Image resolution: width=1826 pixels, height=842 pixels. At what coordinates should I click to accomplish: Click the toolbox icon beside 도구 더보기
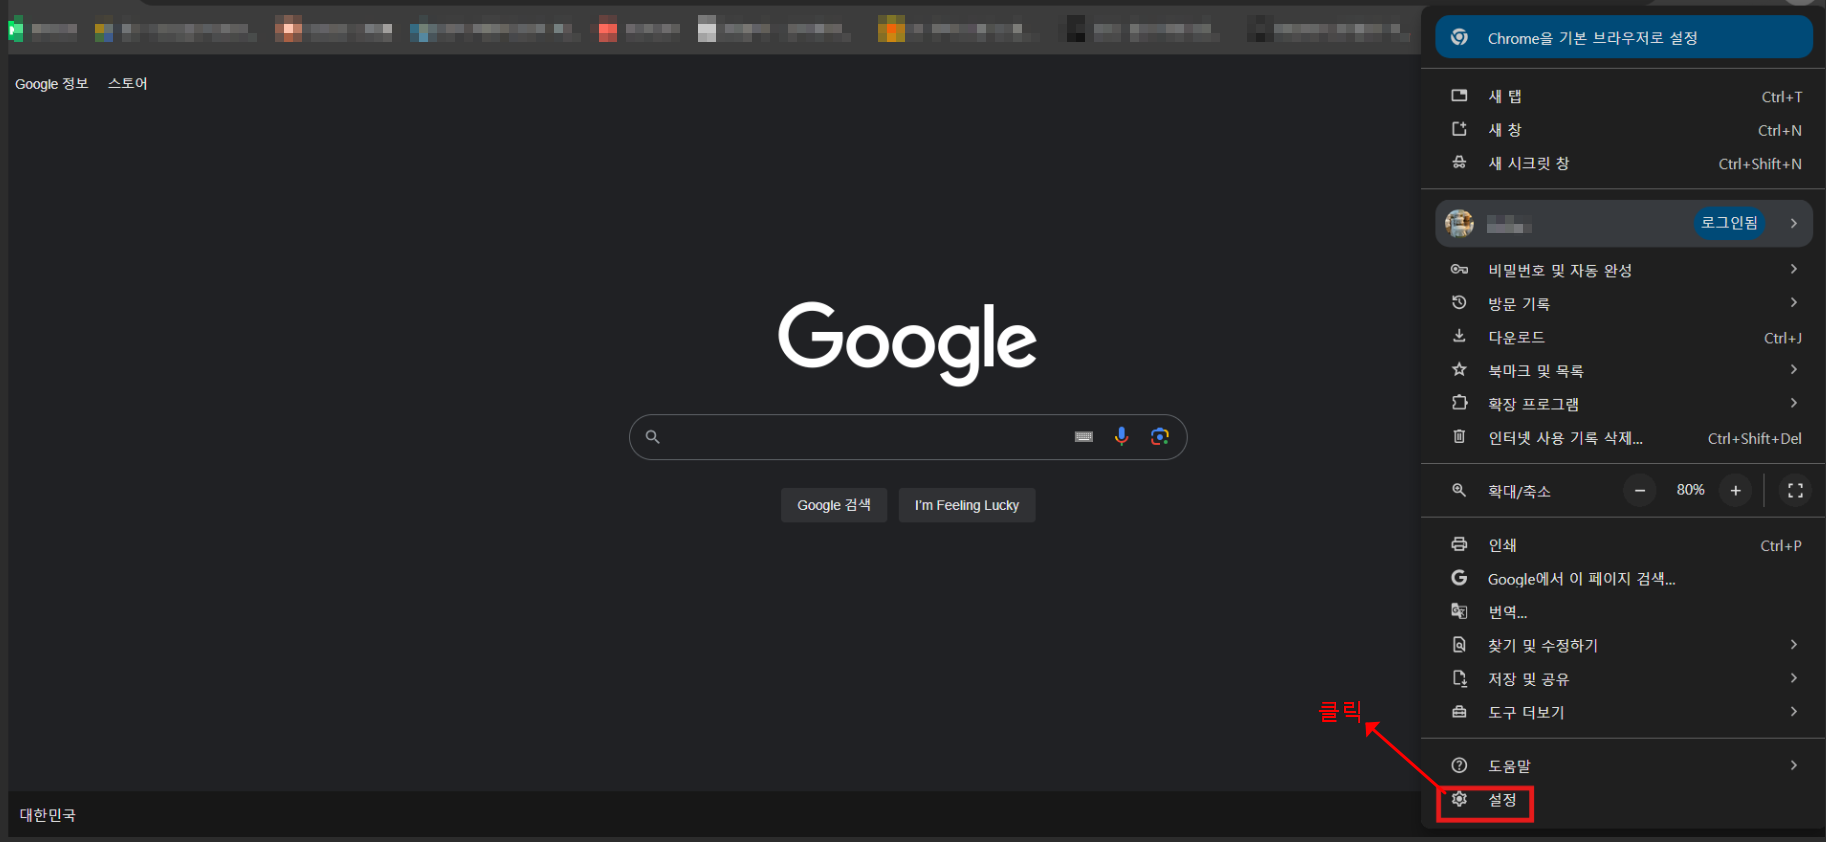1459,712
